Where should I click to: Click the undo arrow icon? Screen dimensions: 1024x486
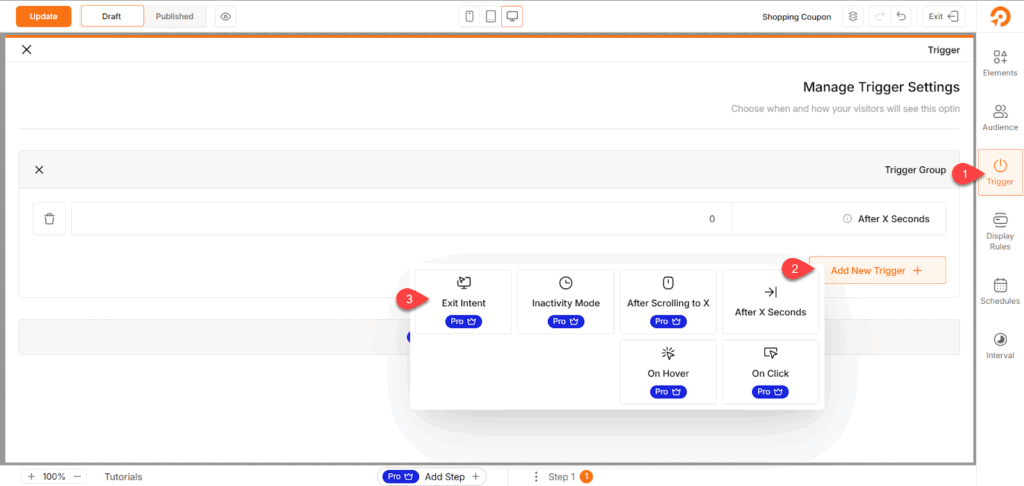click(x=902, y=17)
